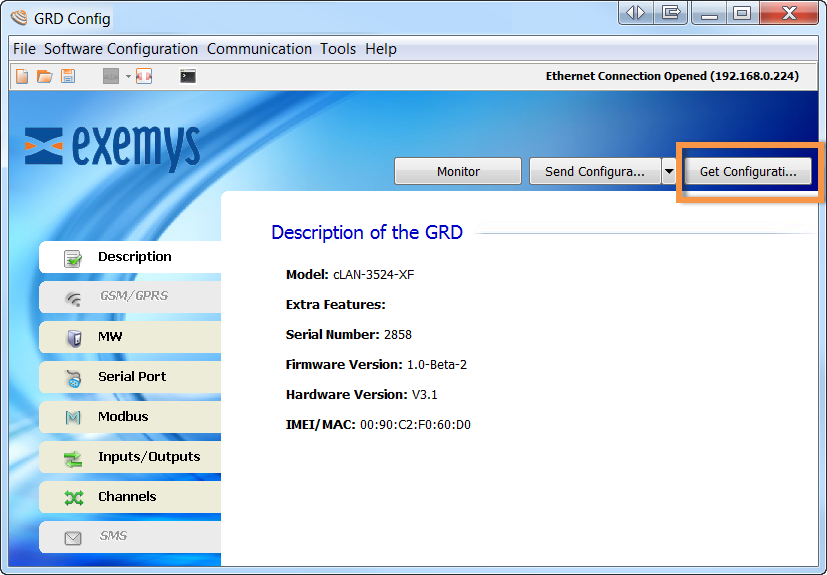Viewport: 827px width, 575px height.
Task: Select the Serial Port sidebar tab
Action: click(130, 377)
